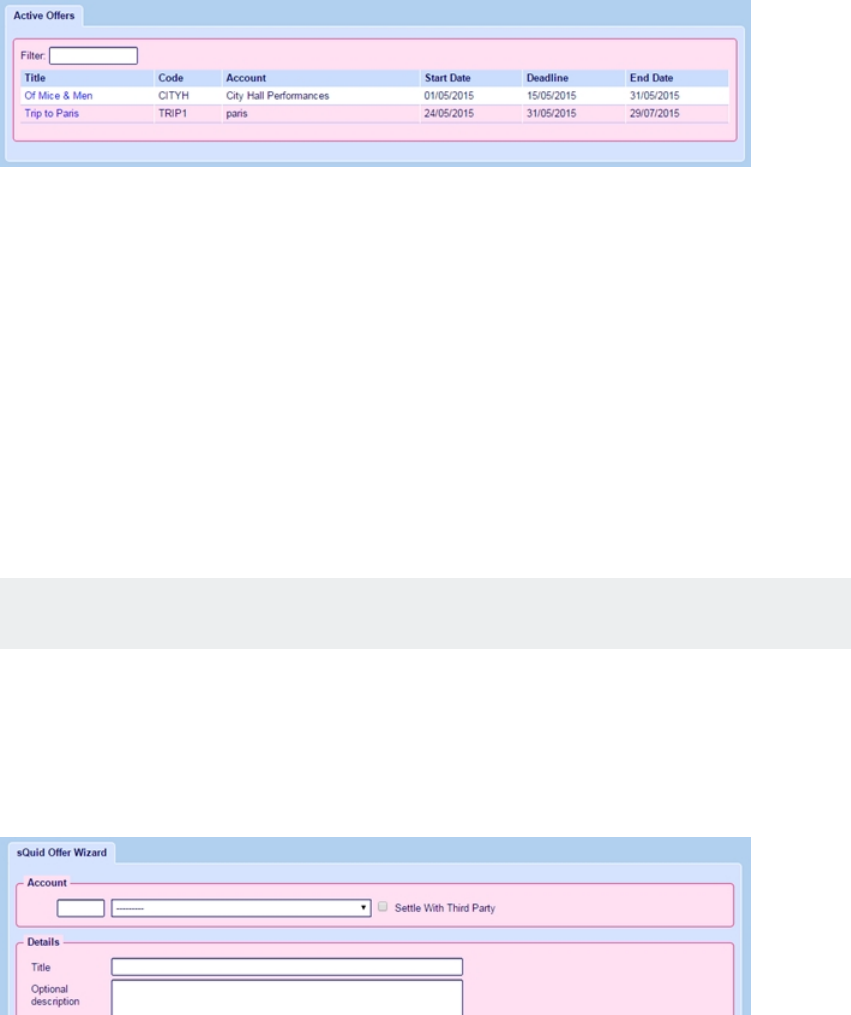Select Of Mice & Men end date 31/05/2015
851x1015 pixels.
point(655,96)
